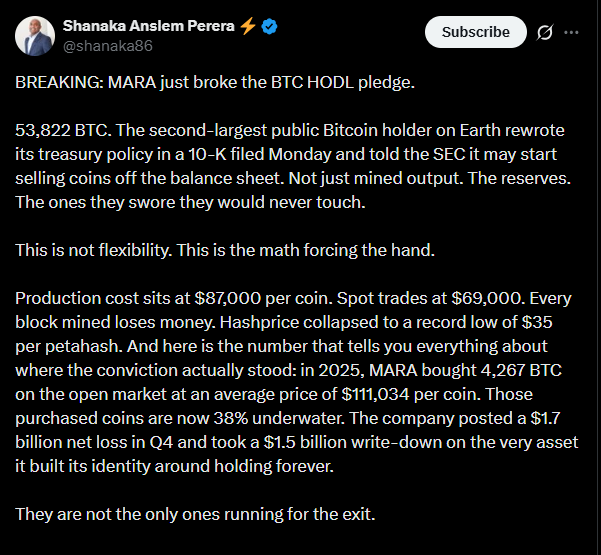The image size is (601, 555).
Task: Click the Shanaka Anslem Perera display name
Action: [x=147, y=26]
